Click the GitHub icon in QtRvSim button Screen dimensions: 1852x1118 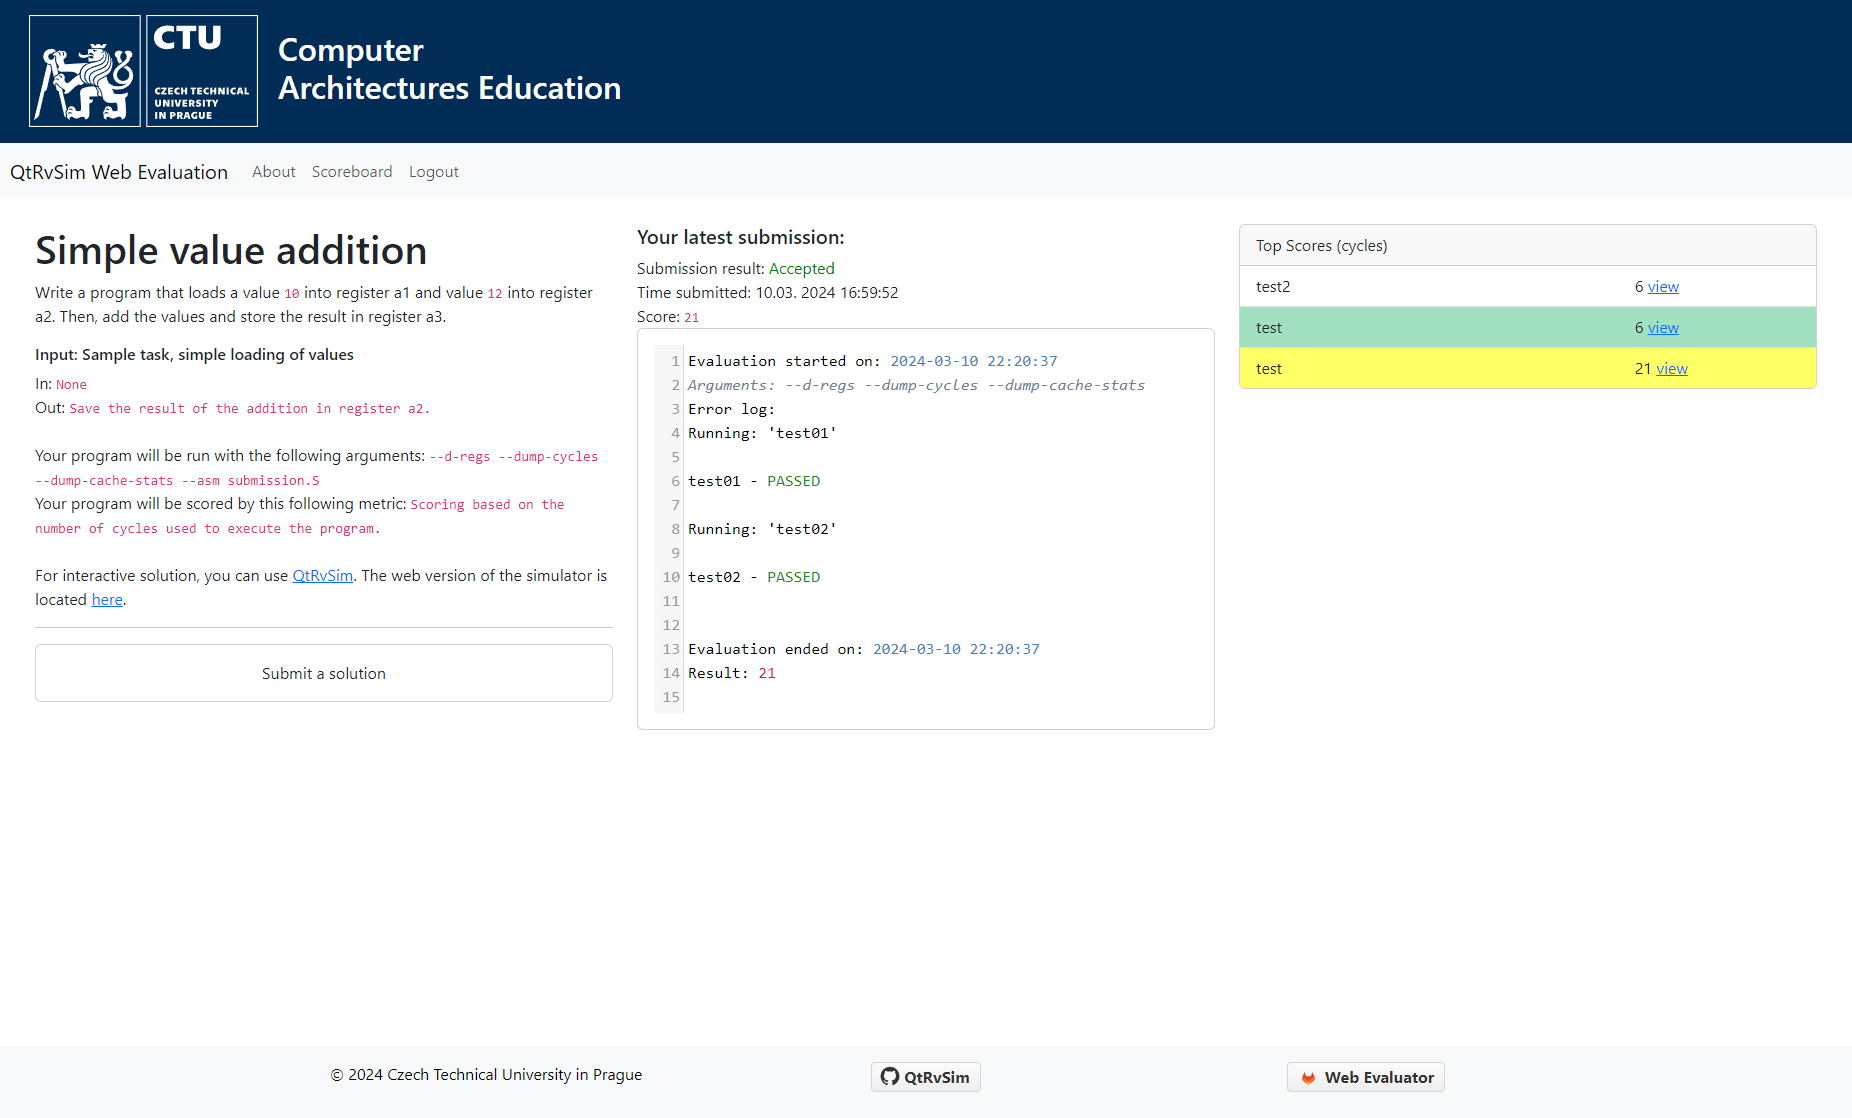click(x=890, y=1076)
